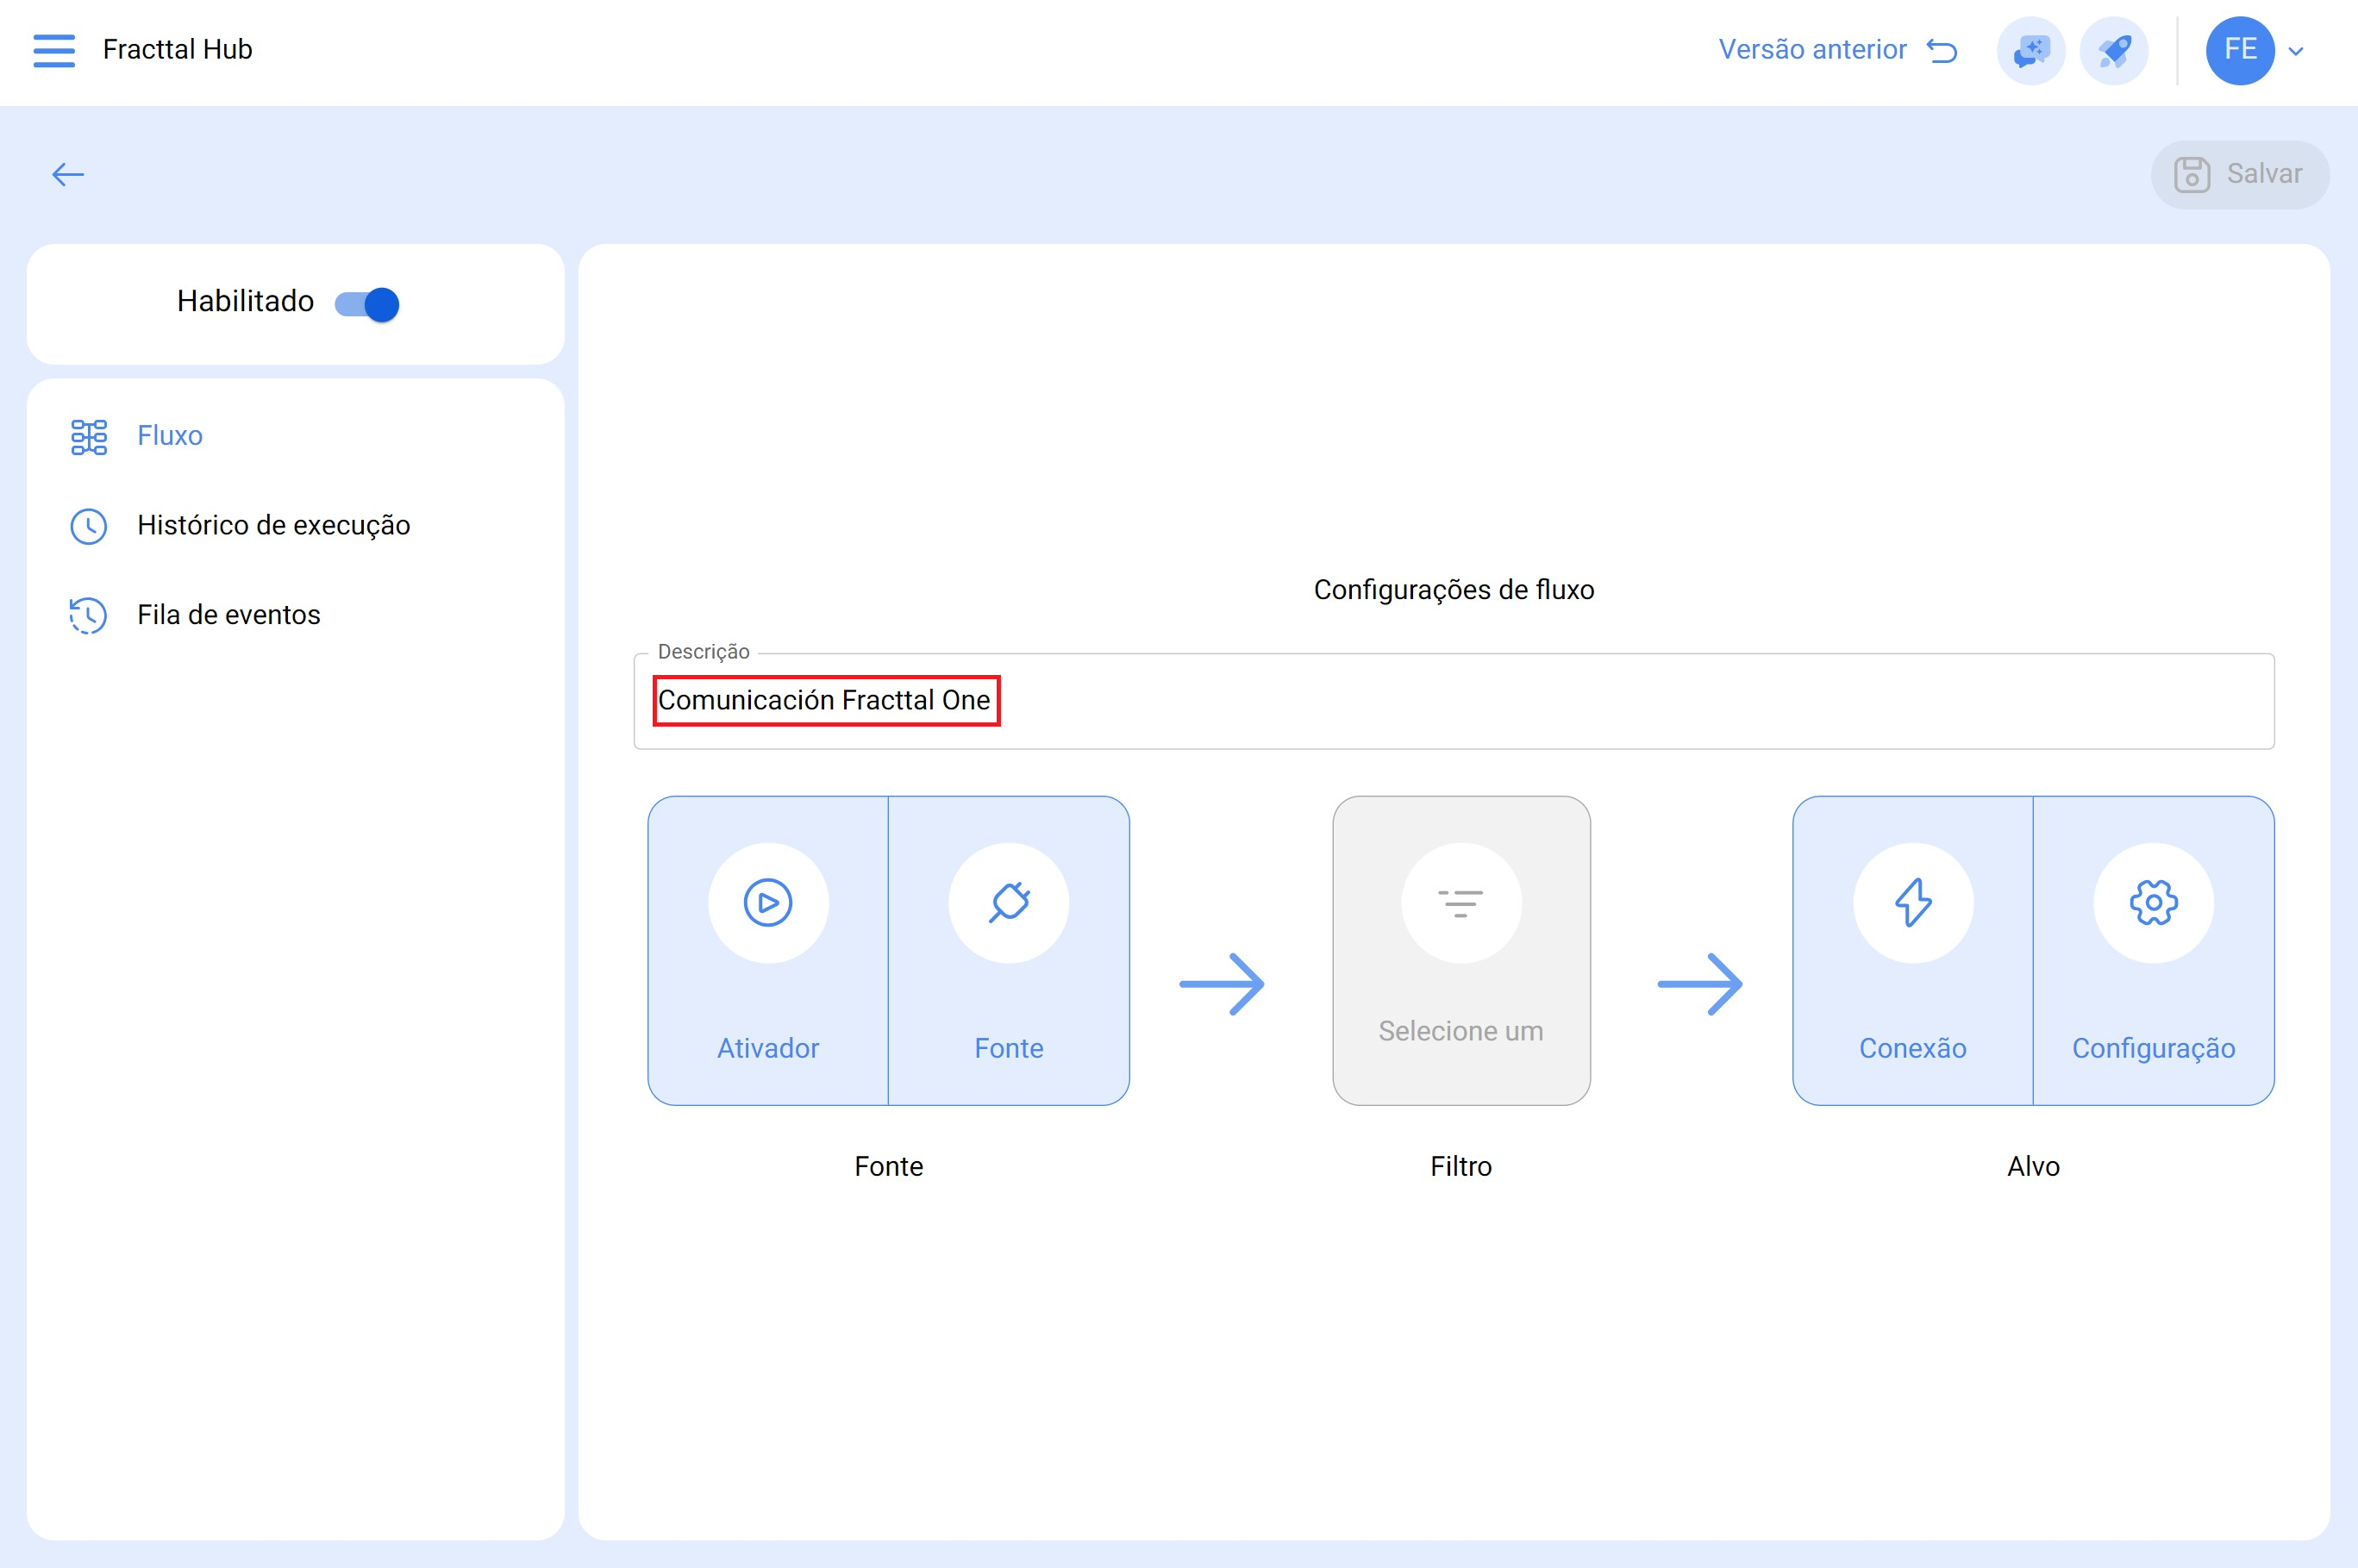Click the Fluxo diagram icon
2358x1568 pixels.
point(89,437)
